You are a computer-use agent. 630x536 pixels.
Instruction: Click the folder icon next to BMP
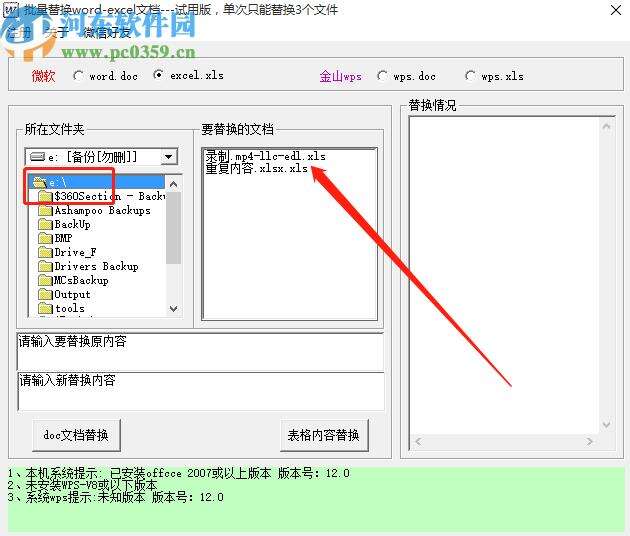(45, 238)
